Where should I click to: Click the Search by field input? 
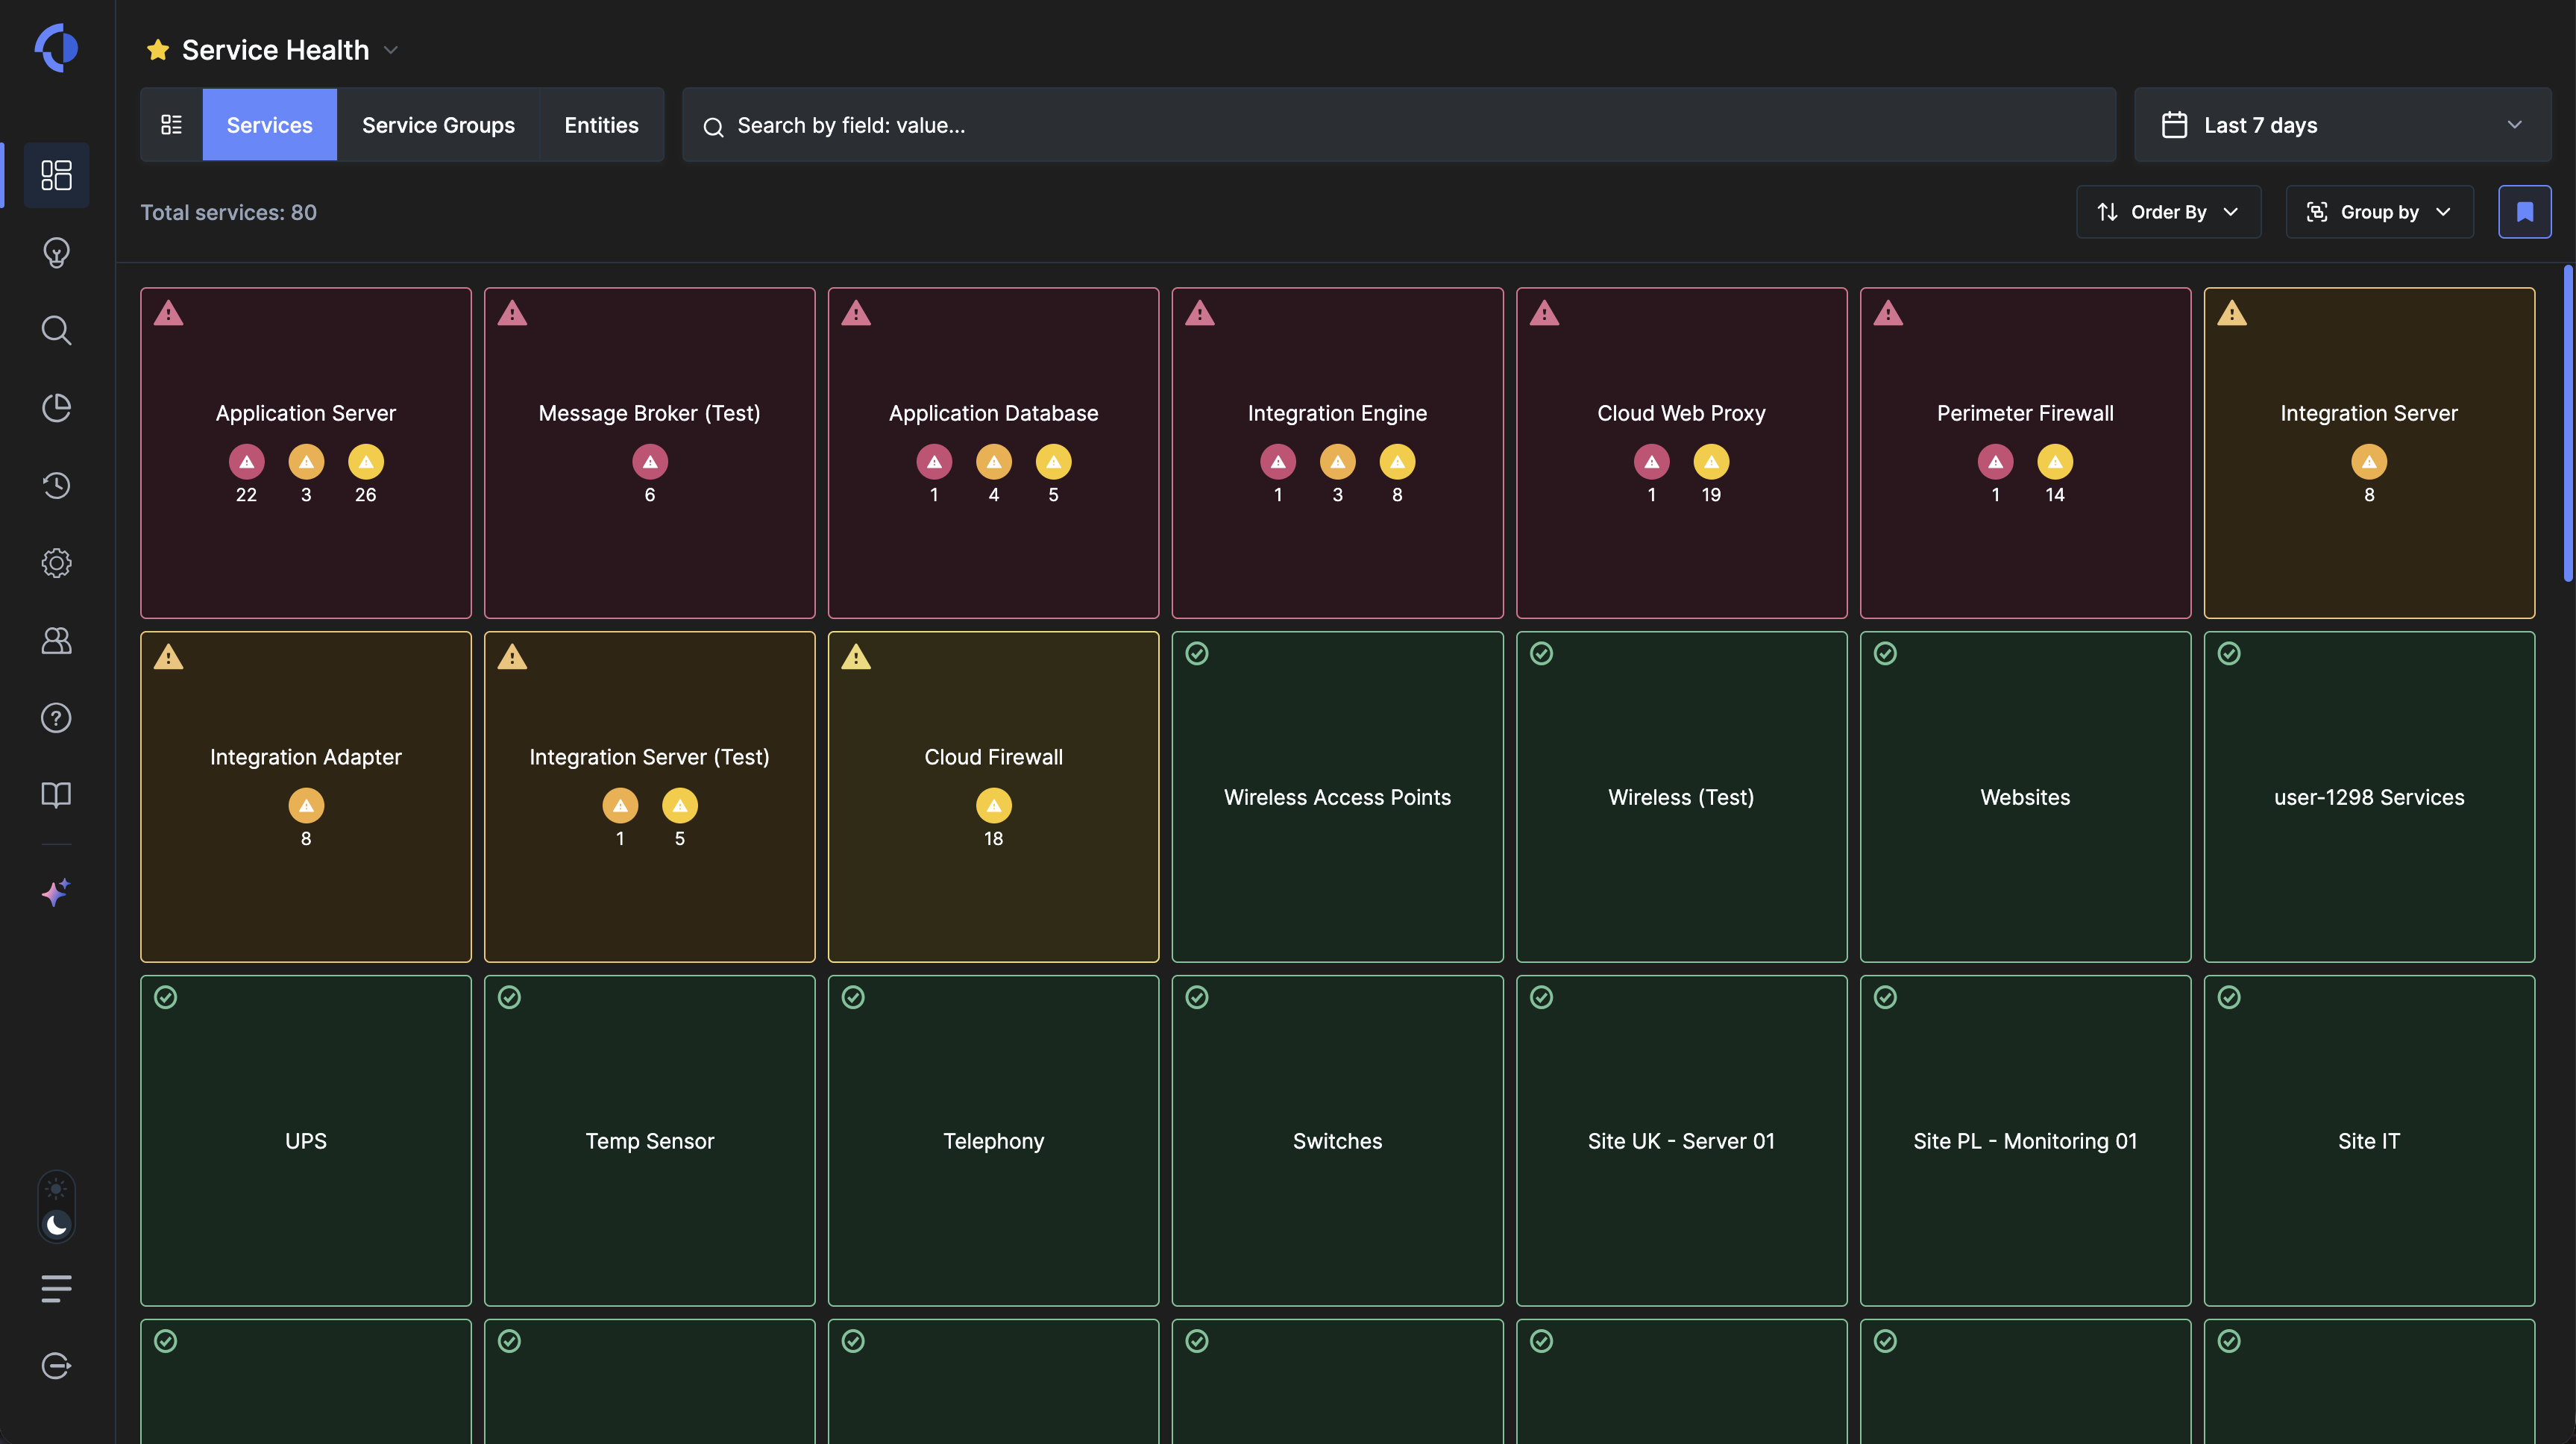point(1398,125)
